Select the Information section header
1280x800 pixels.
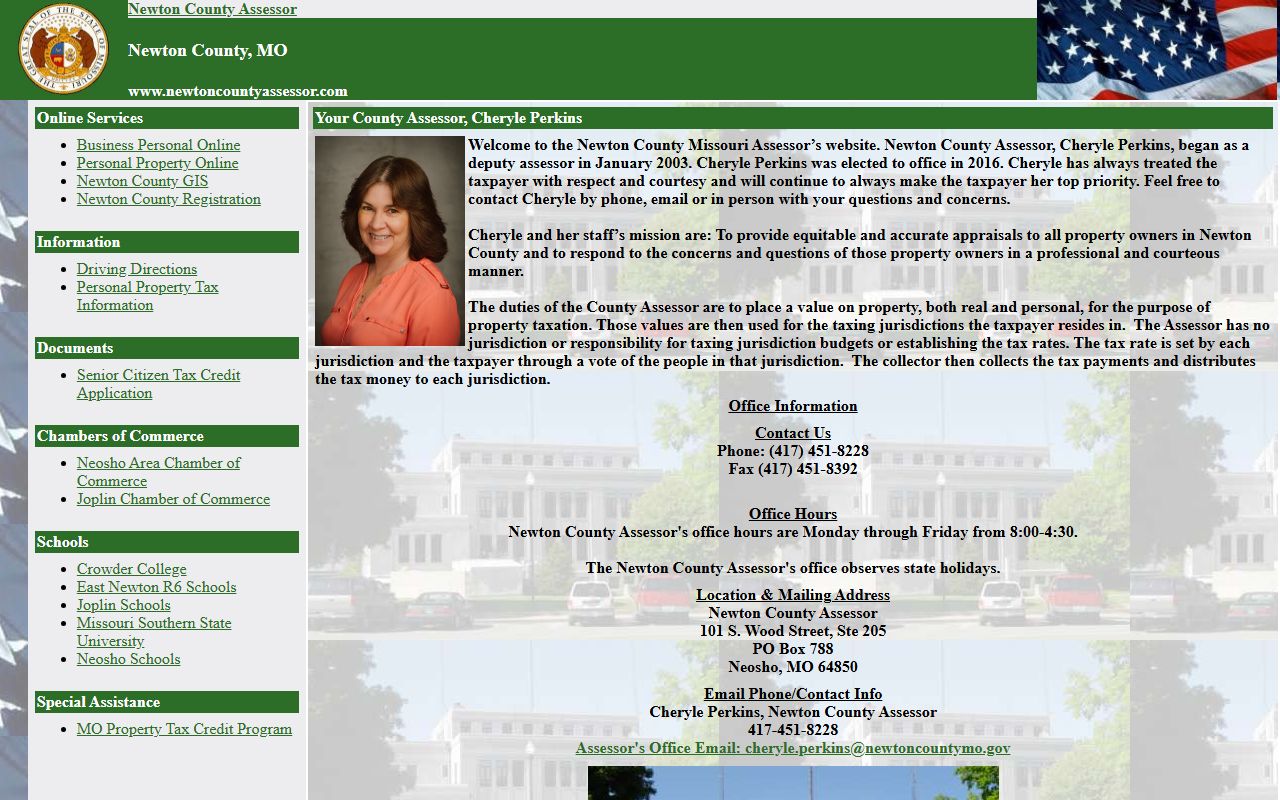(167, 242)
